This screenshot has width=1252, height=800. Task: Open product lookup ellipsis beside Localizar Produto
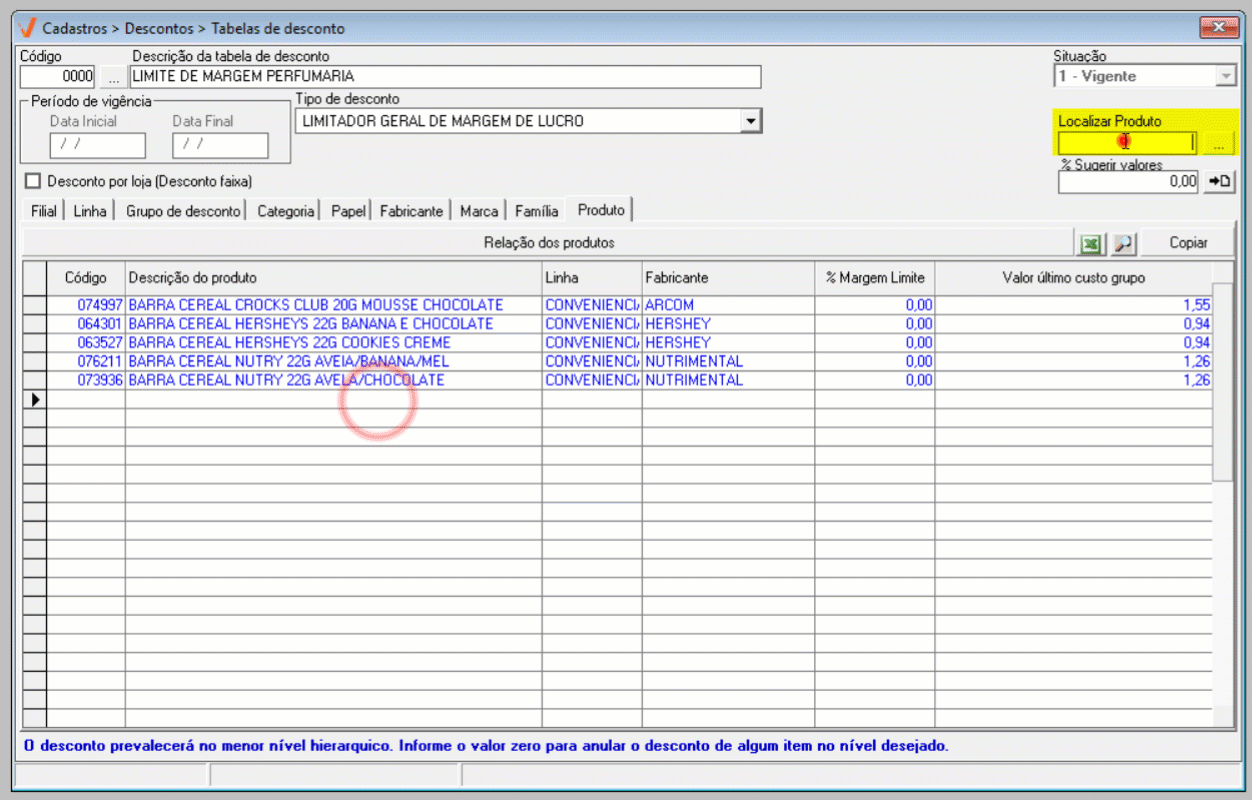[1218, 144]
